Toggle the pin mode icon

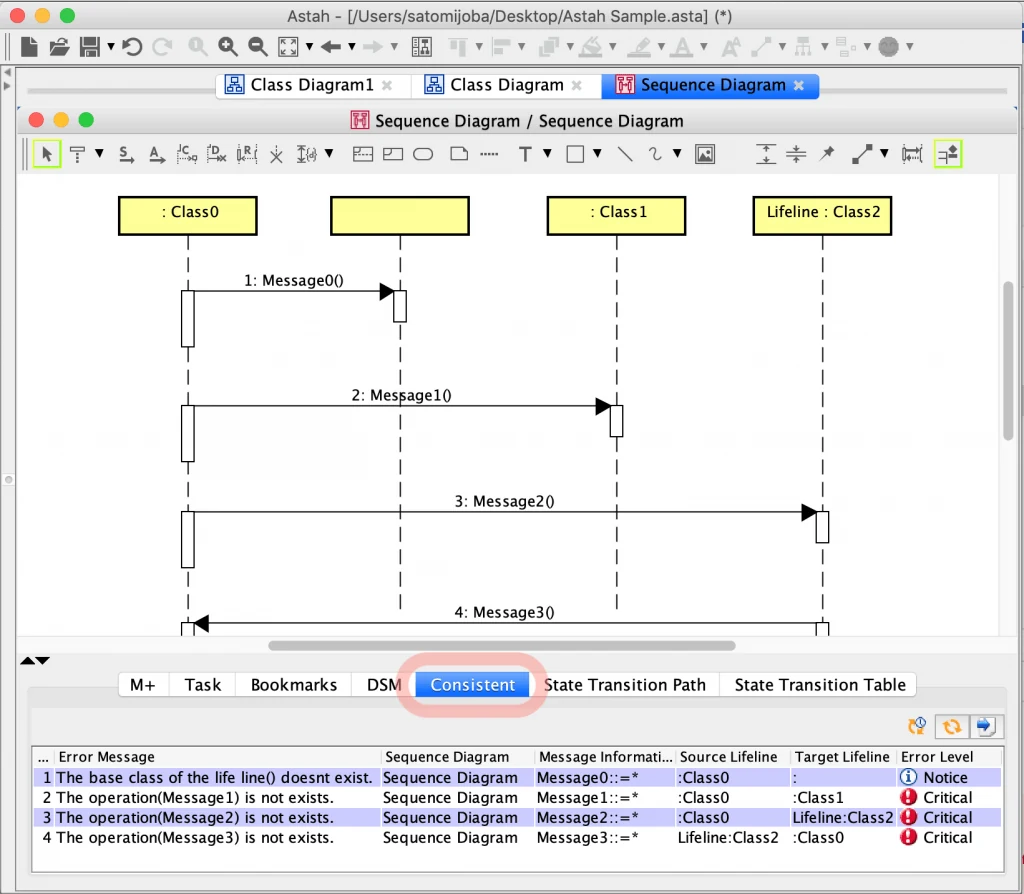[827, 153]
